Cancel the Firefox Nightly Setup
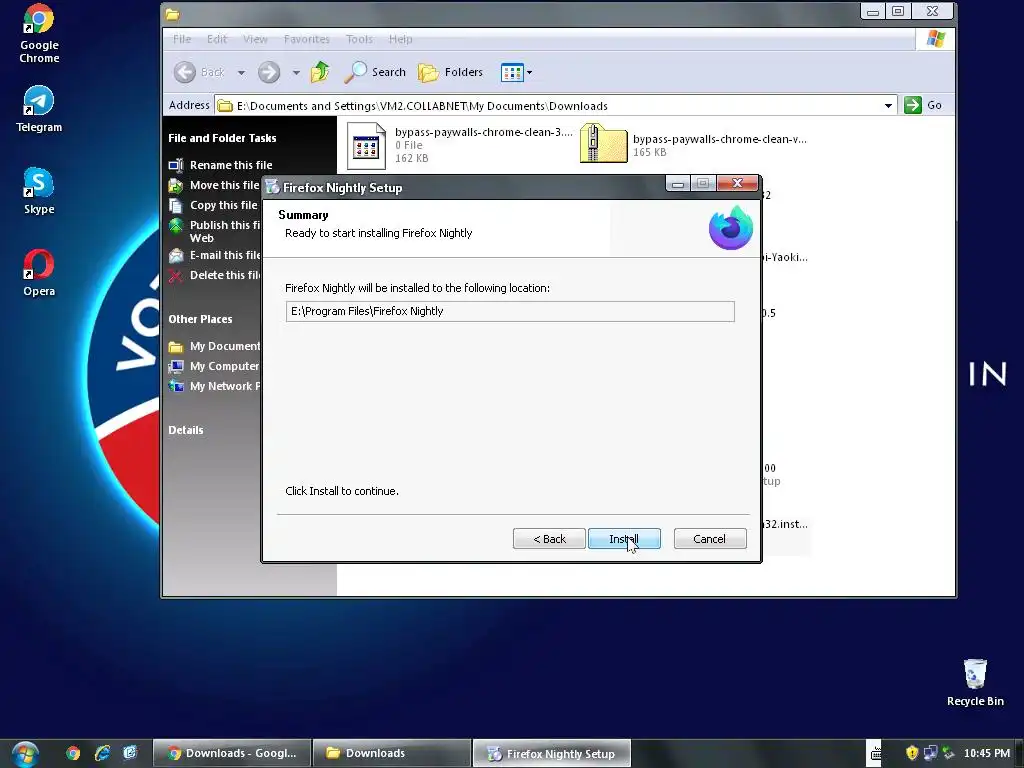 (709, 539)
